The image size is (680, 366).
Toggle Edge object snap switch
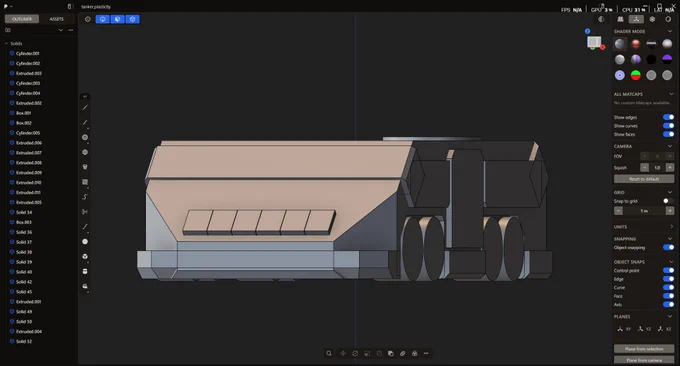click(668, 279)
